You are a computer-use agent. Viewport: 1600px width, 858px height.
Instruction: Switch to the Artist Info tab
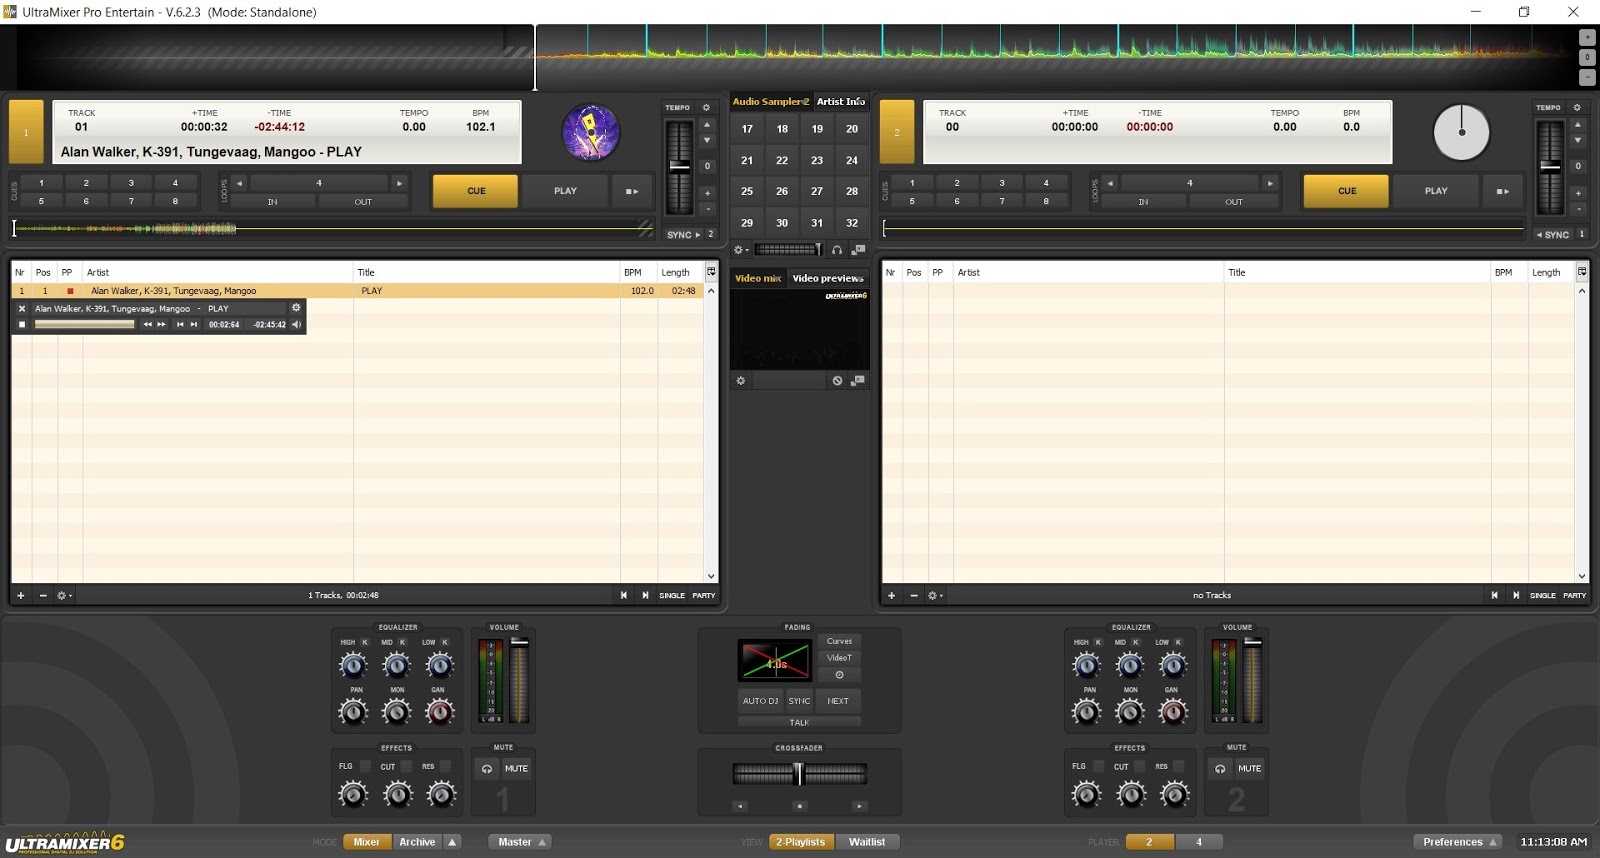pos(841,101)
